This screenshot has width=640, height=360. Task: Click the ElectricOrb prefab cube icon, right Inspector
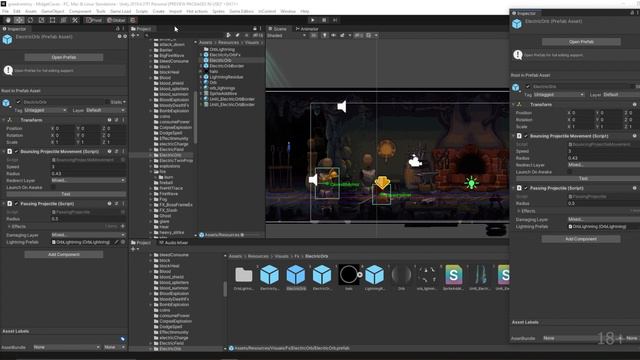[x=517, y=24]
